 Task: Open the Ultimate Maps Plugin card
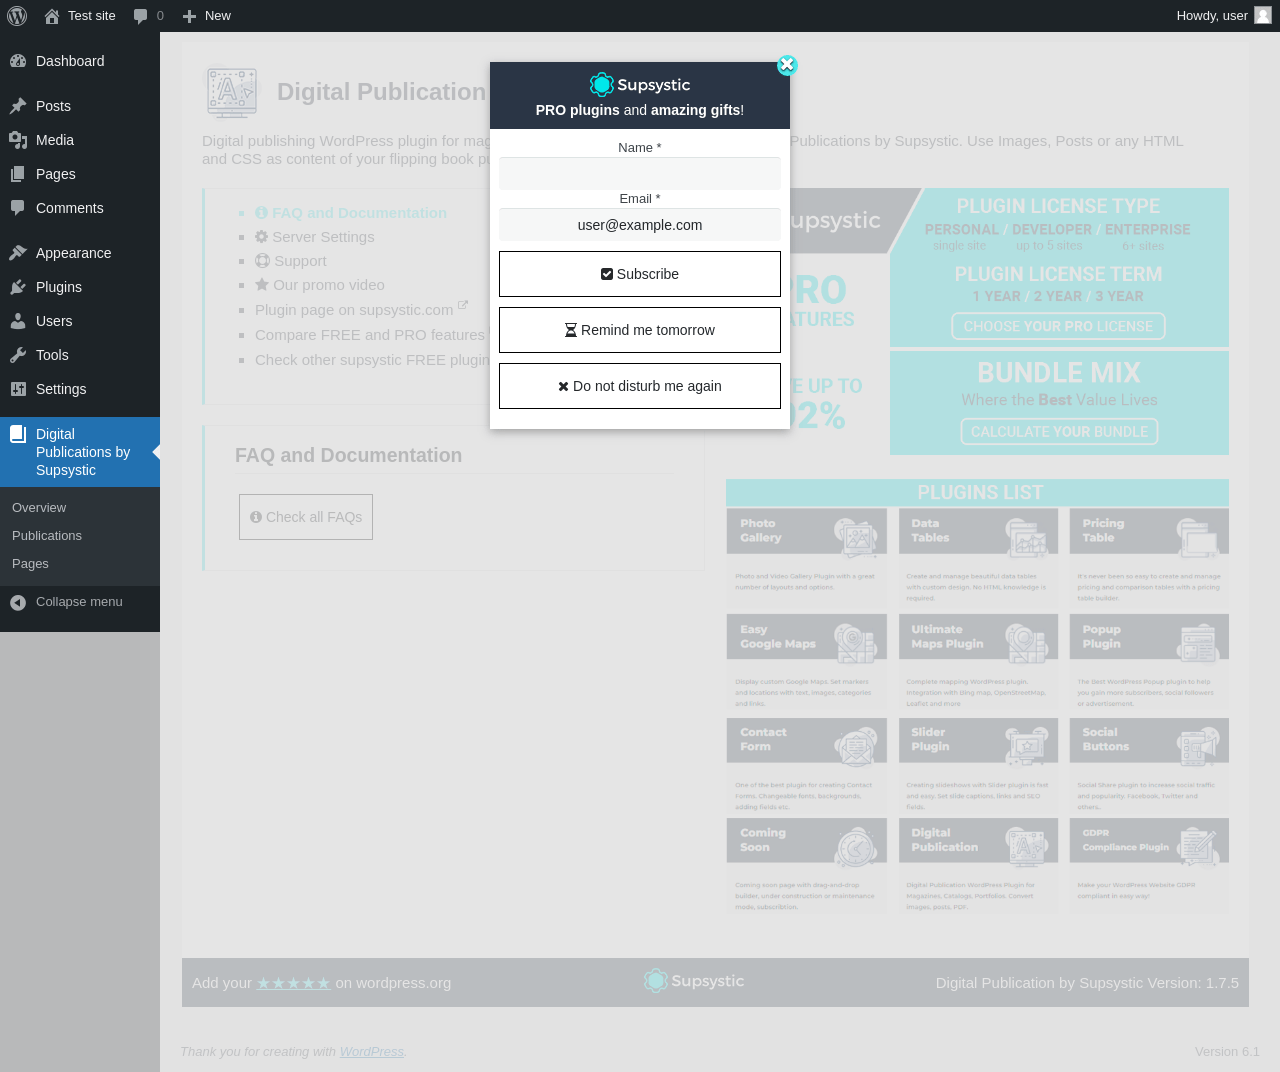click(x=978, y=662)
